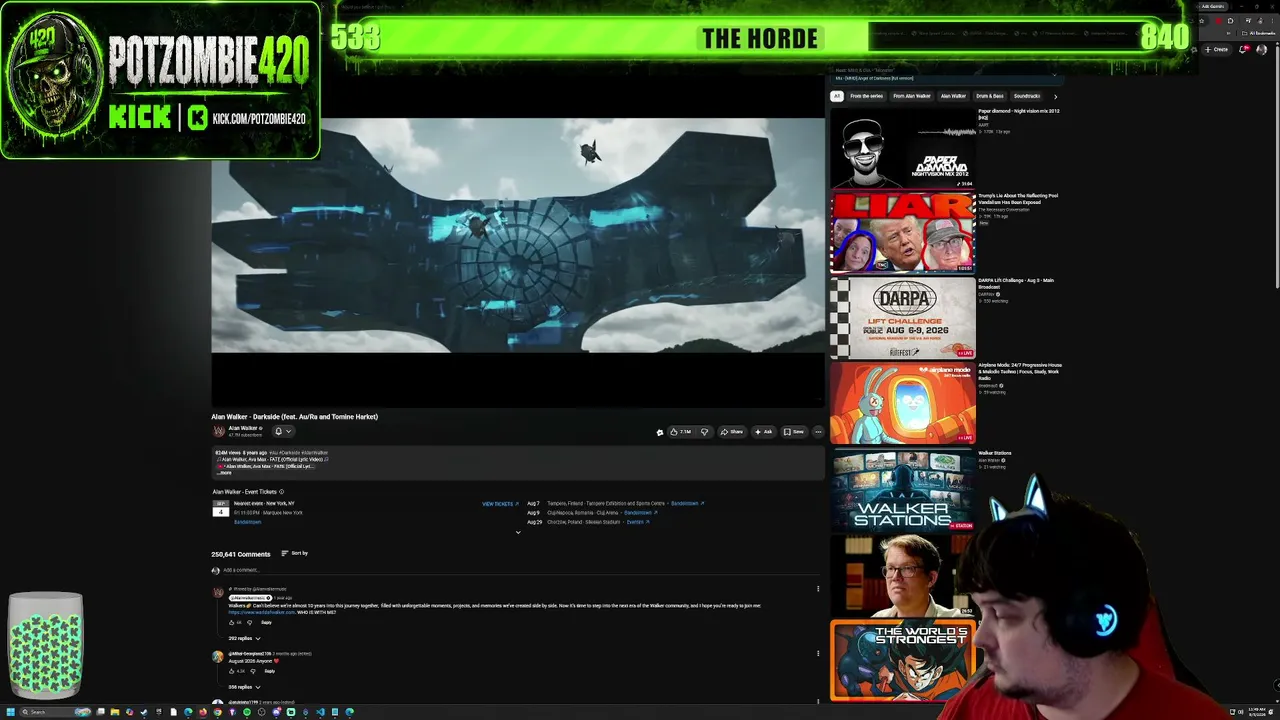Viewport: 1280px width, 720px height.
Task: Select the 'All' filter chip
Action: (837, 96)
